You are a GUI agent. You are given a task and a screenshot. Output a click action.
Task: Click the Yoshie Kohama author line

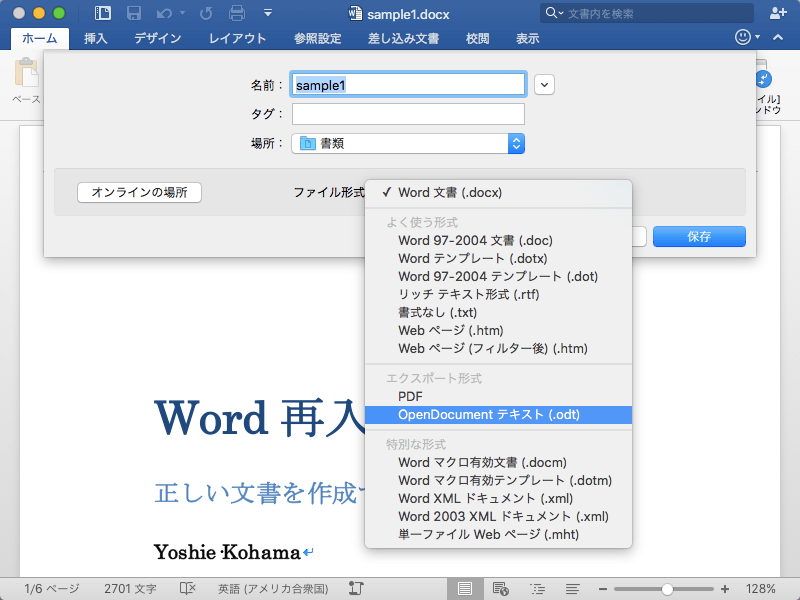(228, 553)
